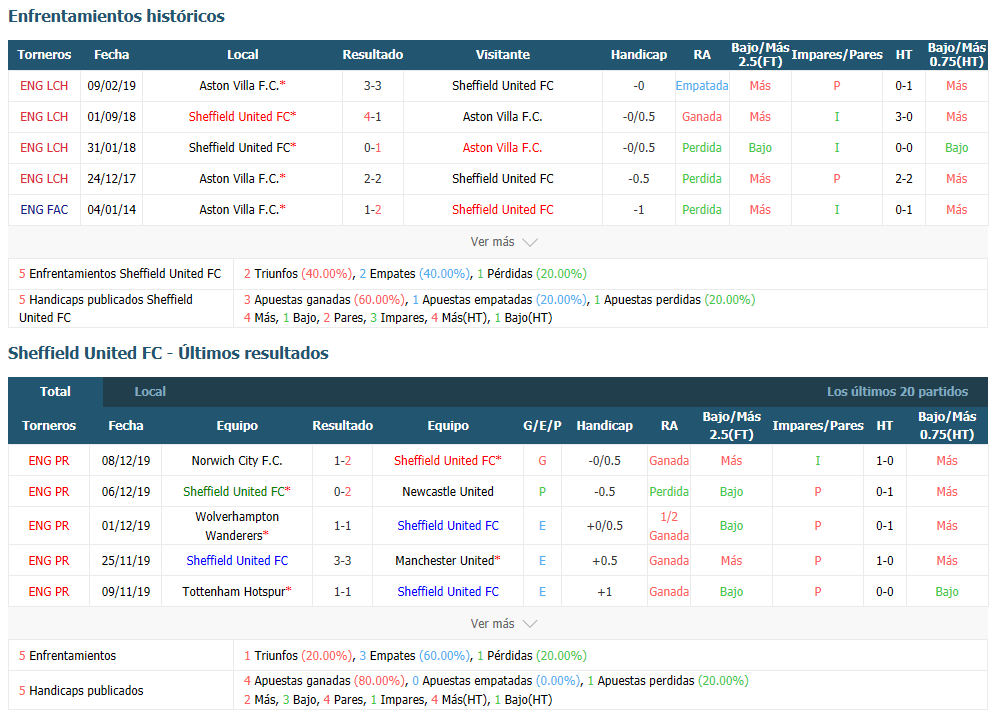Expand 'Ver más' under Enfrentamientos históricos
Image resolution: width=996 pixels, height=716 pixels.
(x=503, y=242)
